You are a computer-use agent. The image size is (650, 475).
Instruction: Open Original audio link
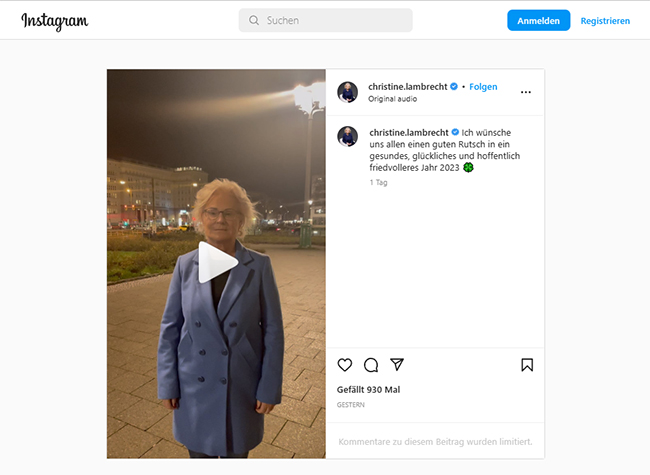click(394, 100)
